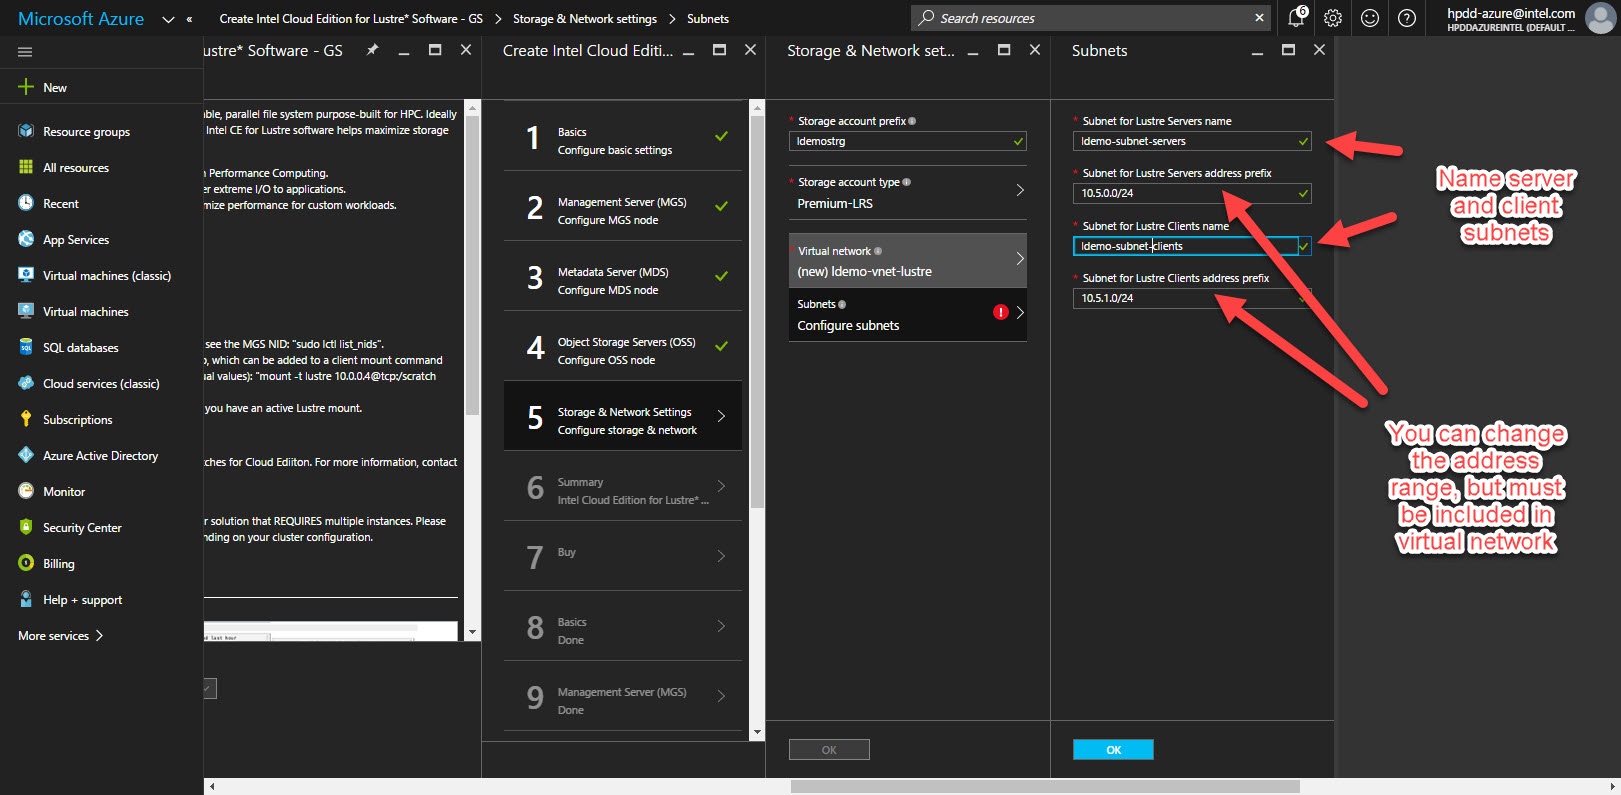1621x795 pixels.
Task: Click the hpdd-azure@intel.com account name
Action: [x=1511, y=13]
